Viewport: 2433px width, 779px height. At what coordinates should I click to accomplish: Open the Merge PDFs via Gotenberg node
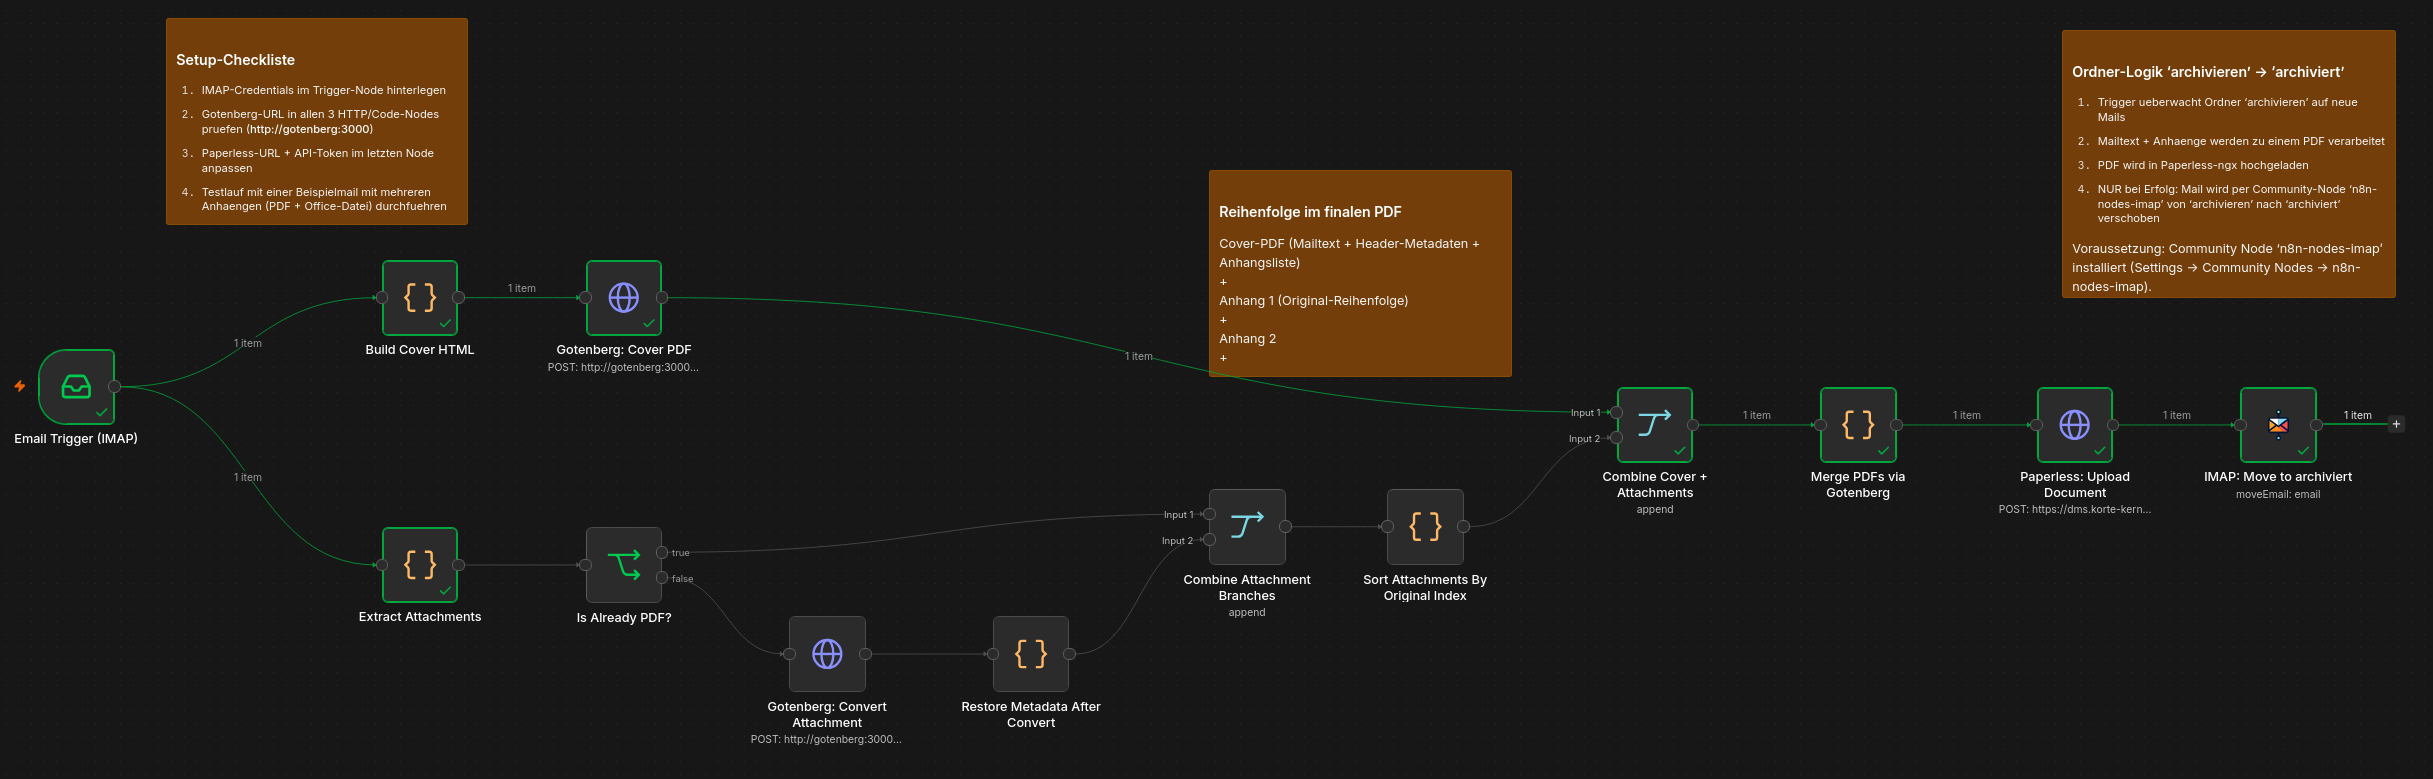pyautogui.click(x=1858, y=425)
